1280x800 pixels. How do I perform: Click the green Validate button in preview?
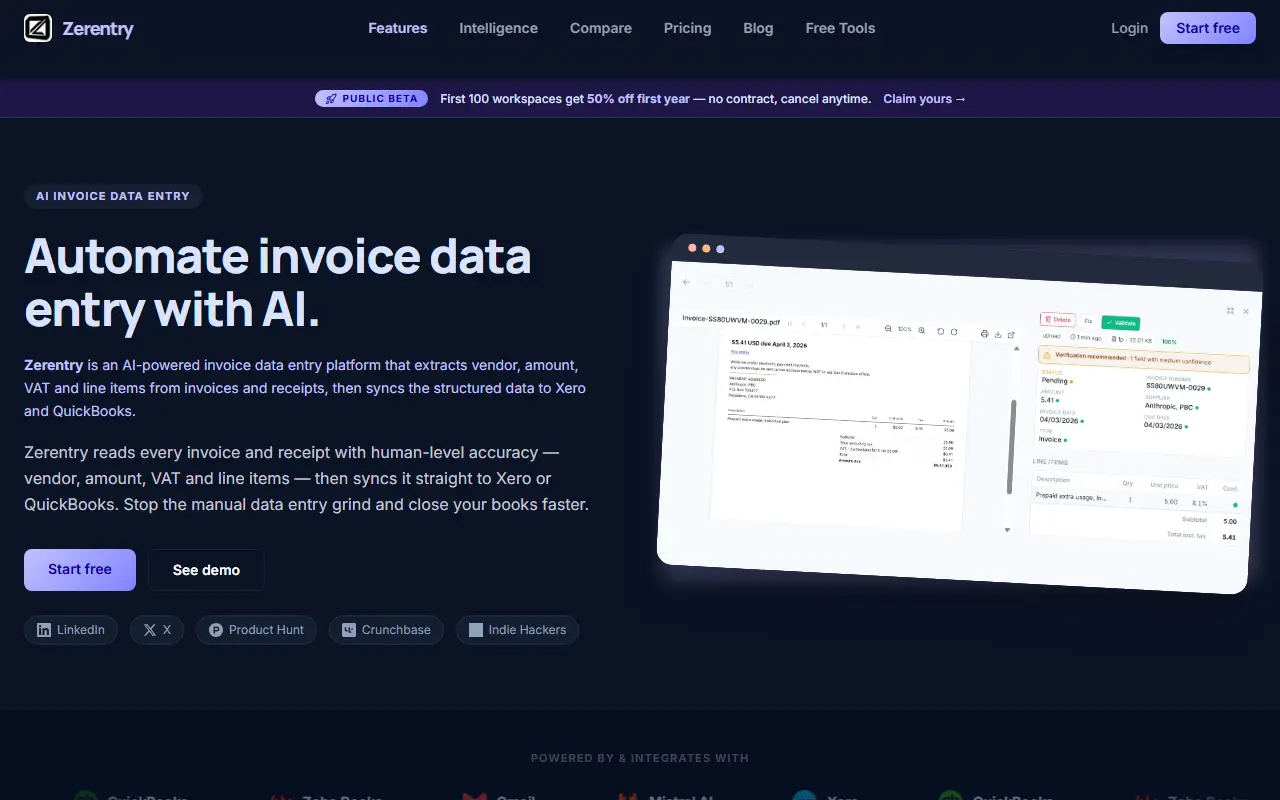(1121, 323)
